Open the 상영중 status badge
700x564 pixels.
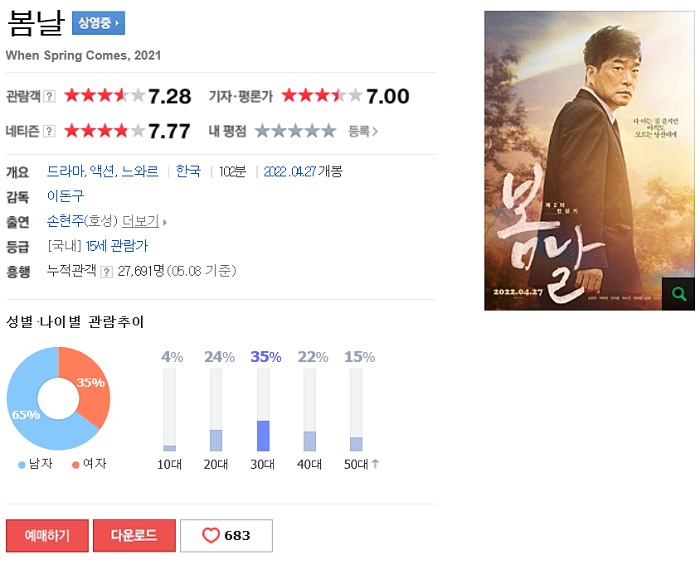98,23
